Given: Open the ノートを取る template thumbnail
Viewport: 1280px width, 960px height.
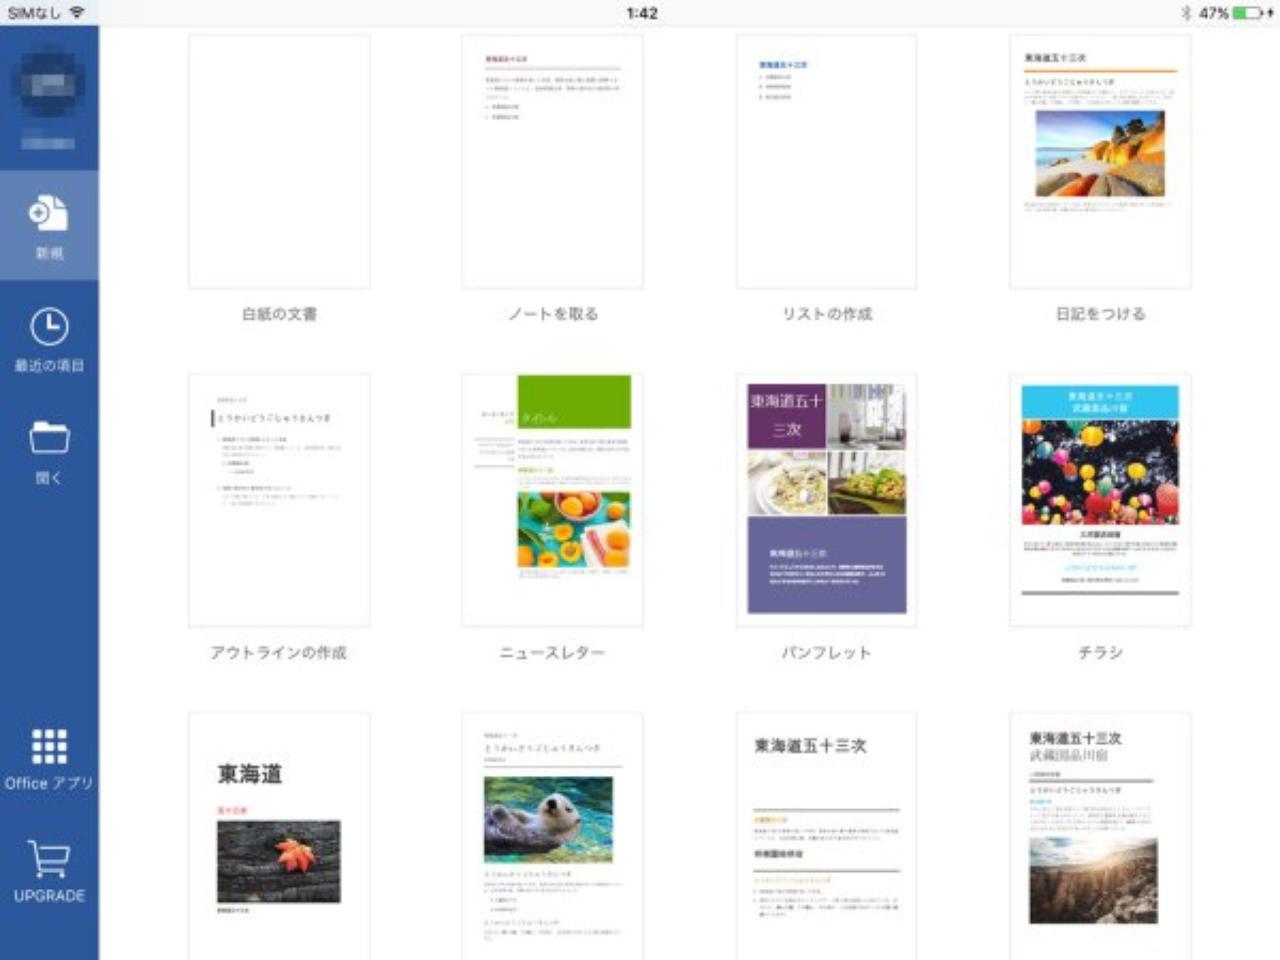Looking at the screenshot, I should tap(552, 162).
